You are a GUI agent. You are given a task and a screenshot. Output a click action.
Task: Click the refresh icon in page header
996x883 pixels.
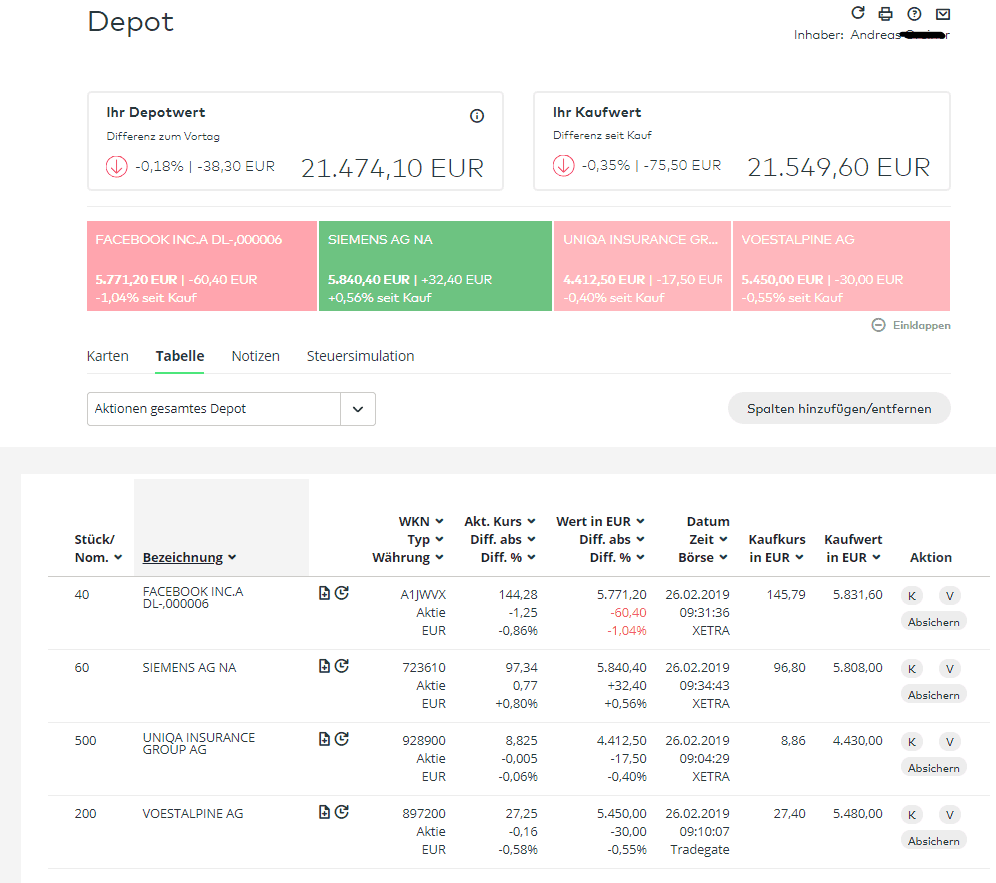coord(858,13)
